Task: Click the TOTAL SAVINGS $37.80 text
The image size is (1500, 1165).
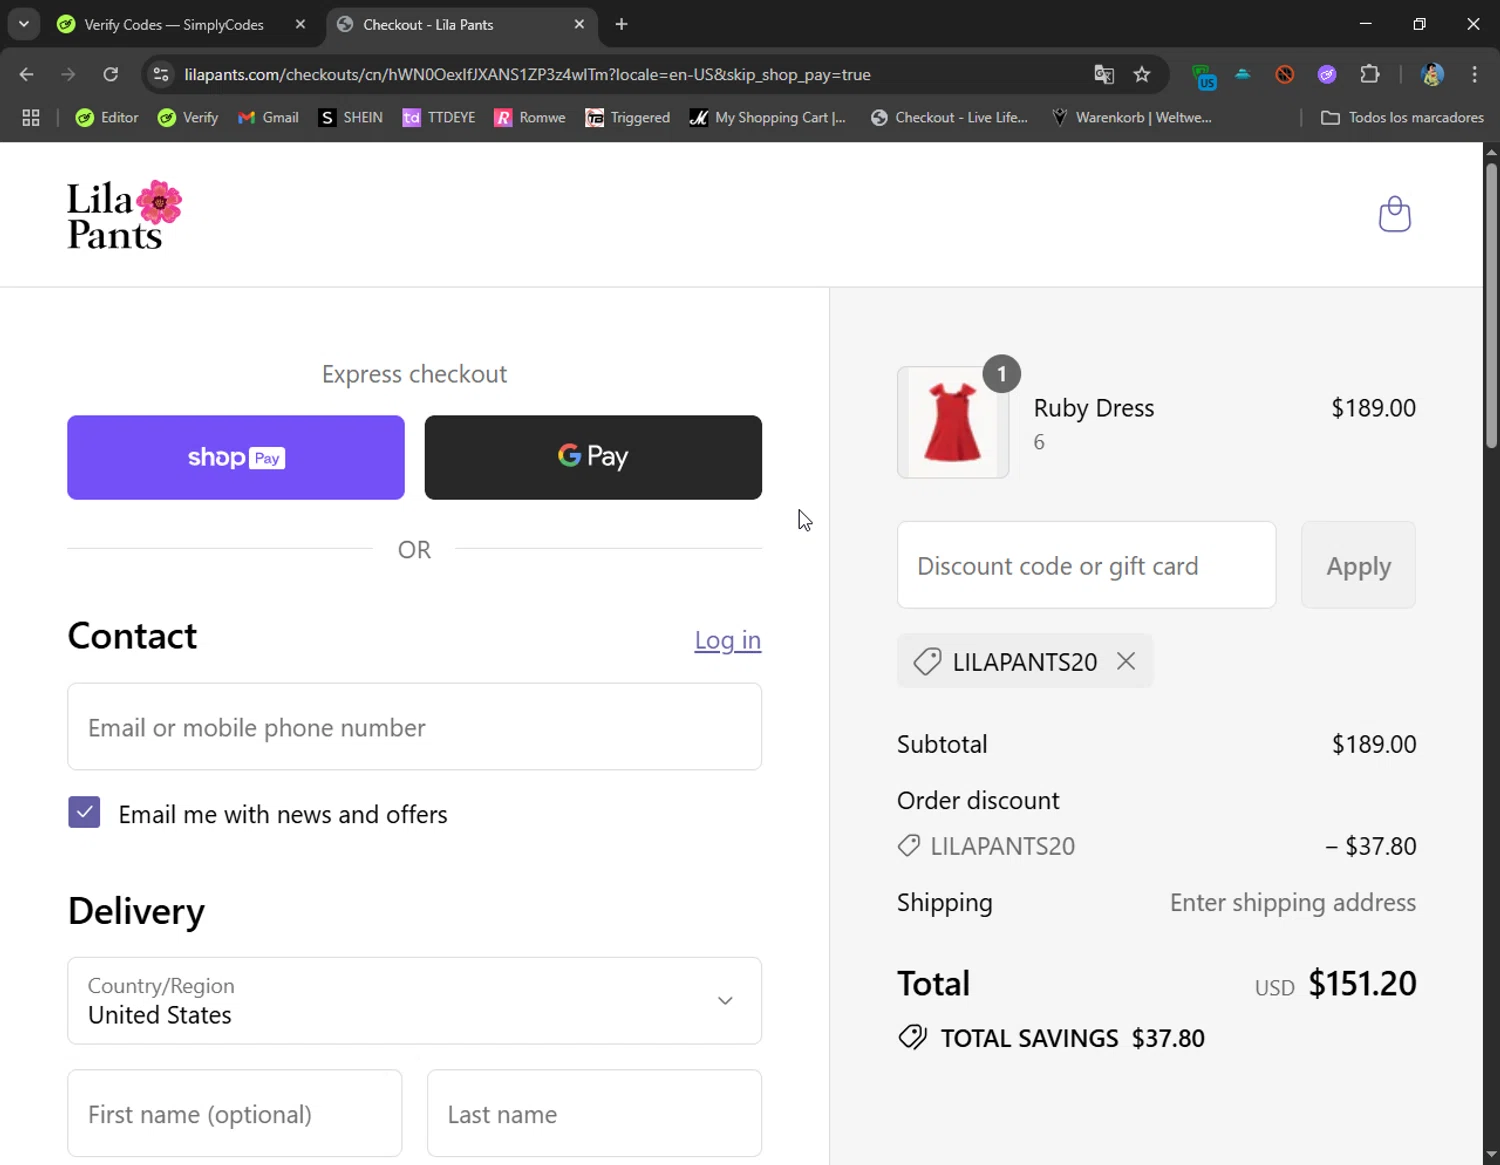Action: point(1072,1038)
